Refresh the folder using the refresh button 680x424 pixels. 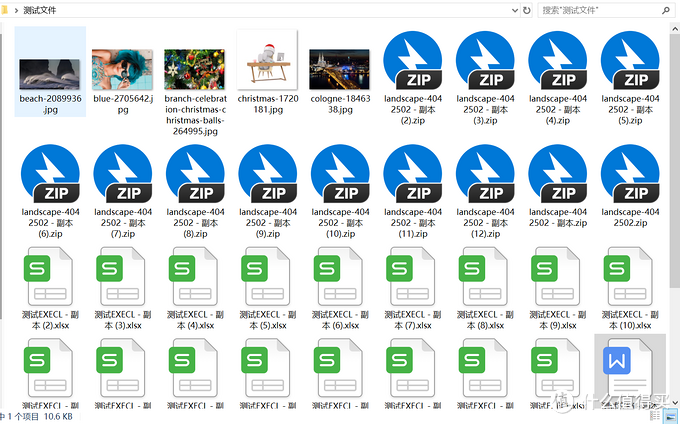coord(526,10)
